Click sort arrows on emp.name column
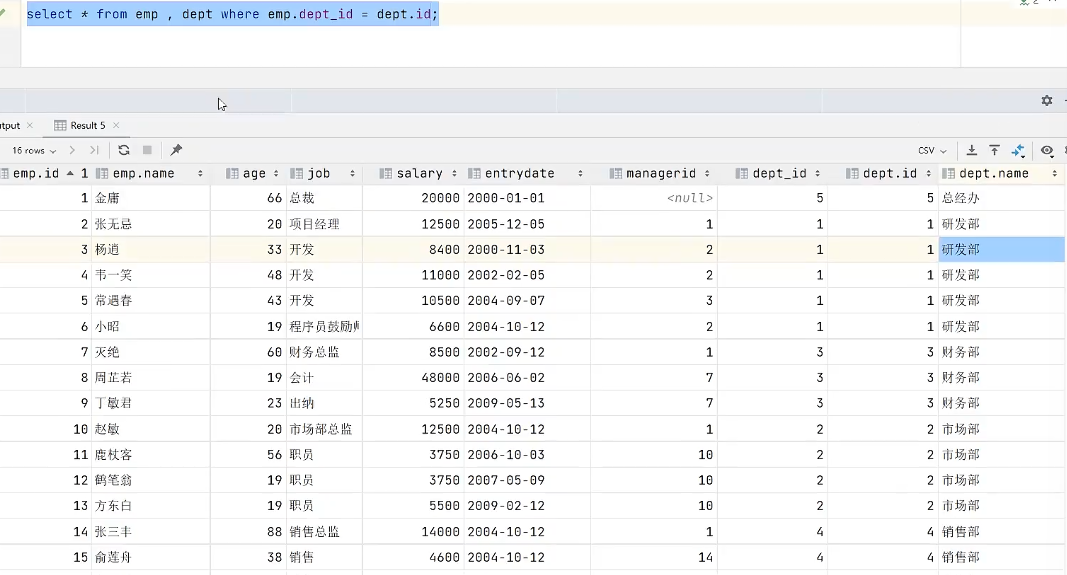 [x=200, y=174]
